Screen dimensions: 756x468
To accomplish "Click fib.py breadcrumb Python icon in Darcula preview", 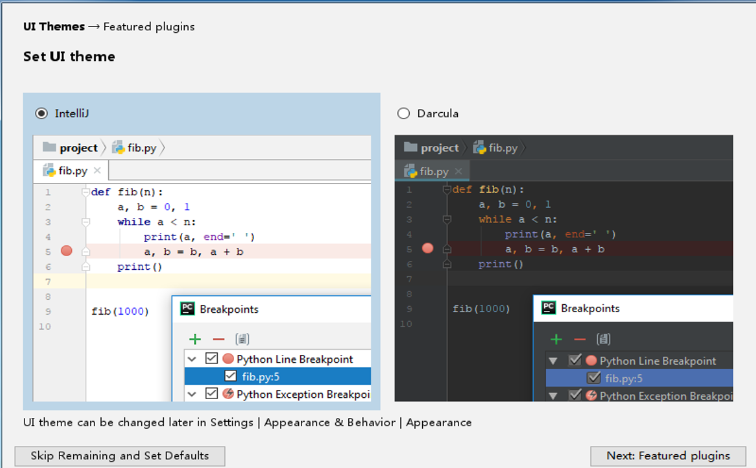I will 479,147.
